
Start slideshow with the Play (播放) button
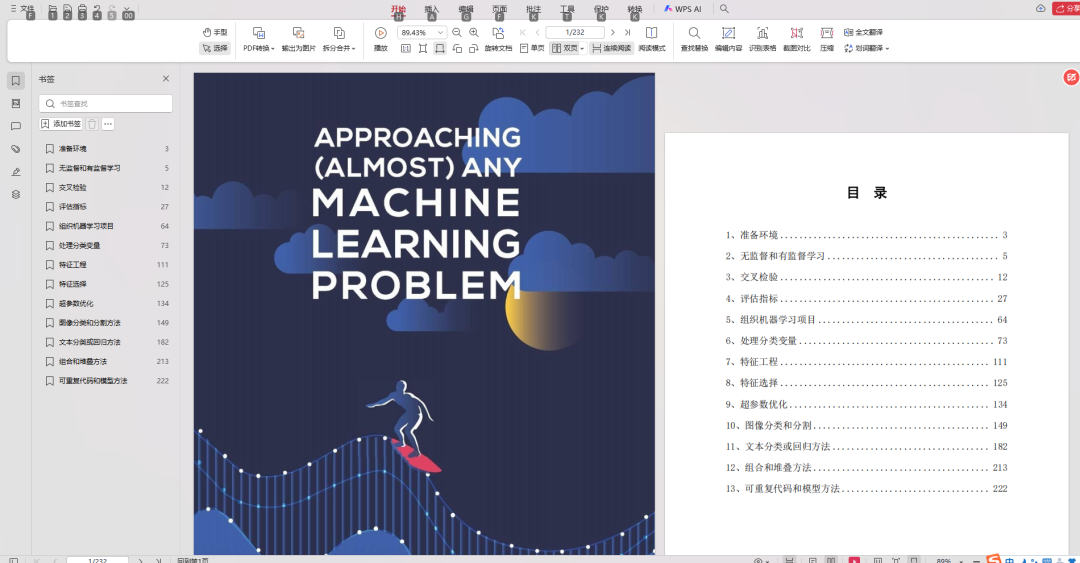(x=380, y=39)
